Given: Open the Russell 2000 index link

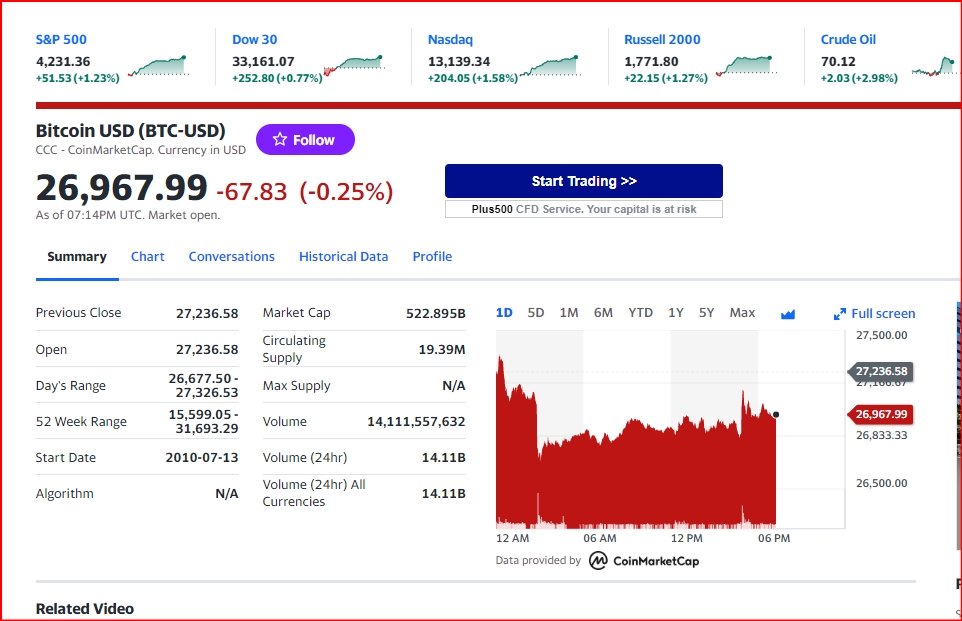Looking at the screenshot, I should [x=662, y=39].
